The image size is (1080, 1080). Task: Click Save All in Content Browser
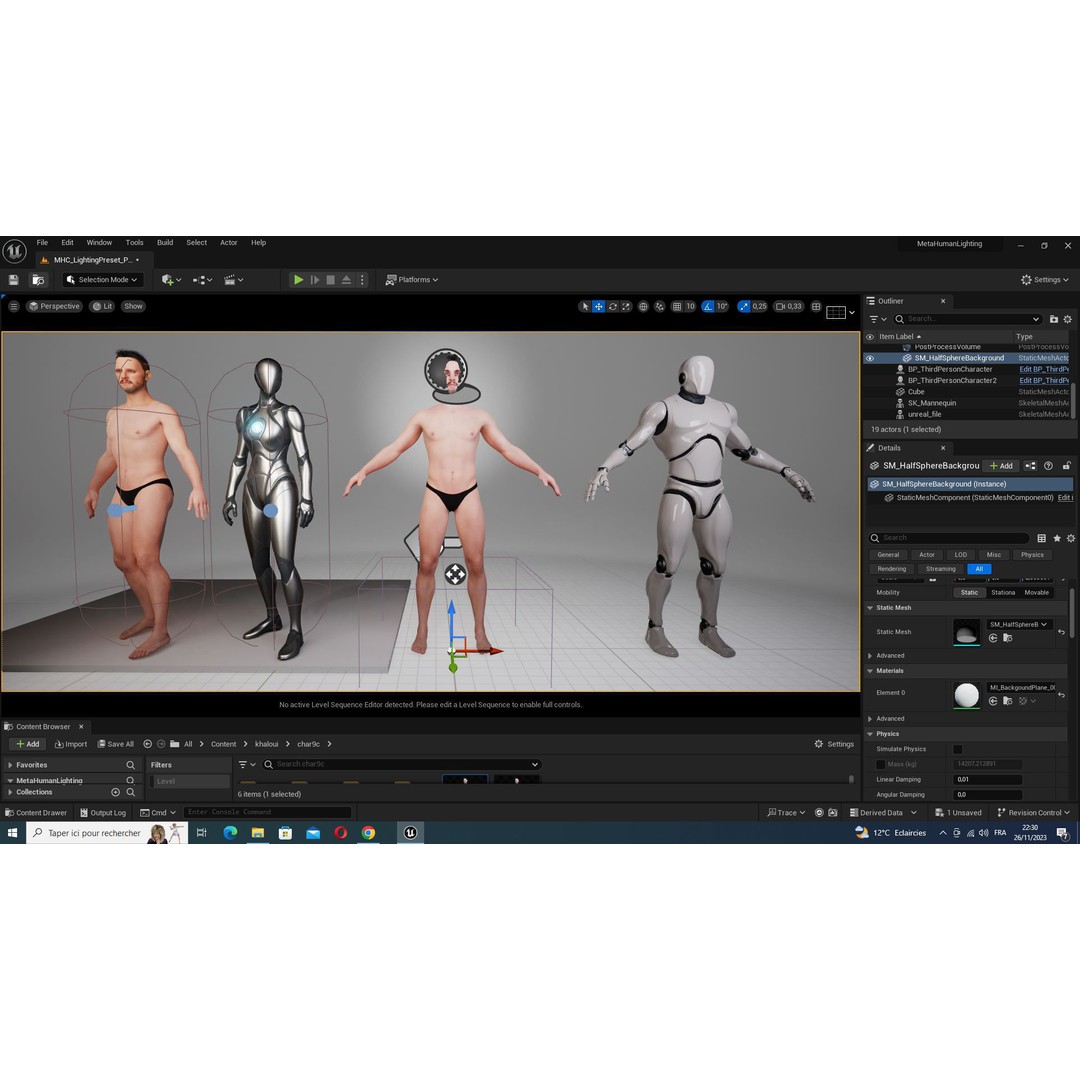pos(116,744)
